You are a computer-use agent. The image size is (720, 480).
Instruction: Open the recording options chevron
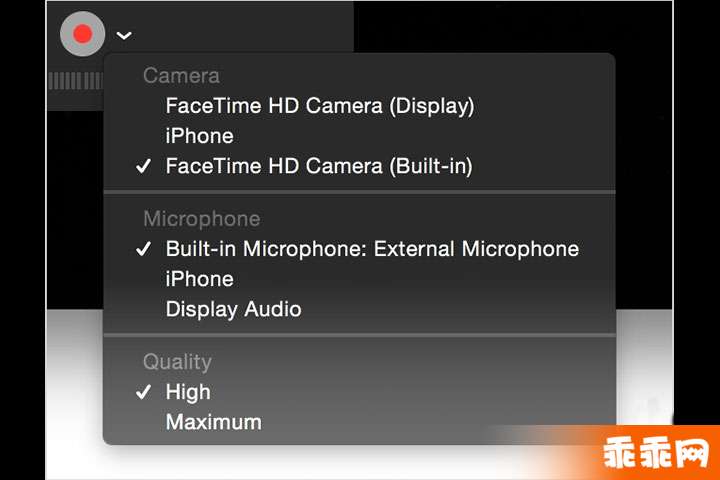(124, 35)
